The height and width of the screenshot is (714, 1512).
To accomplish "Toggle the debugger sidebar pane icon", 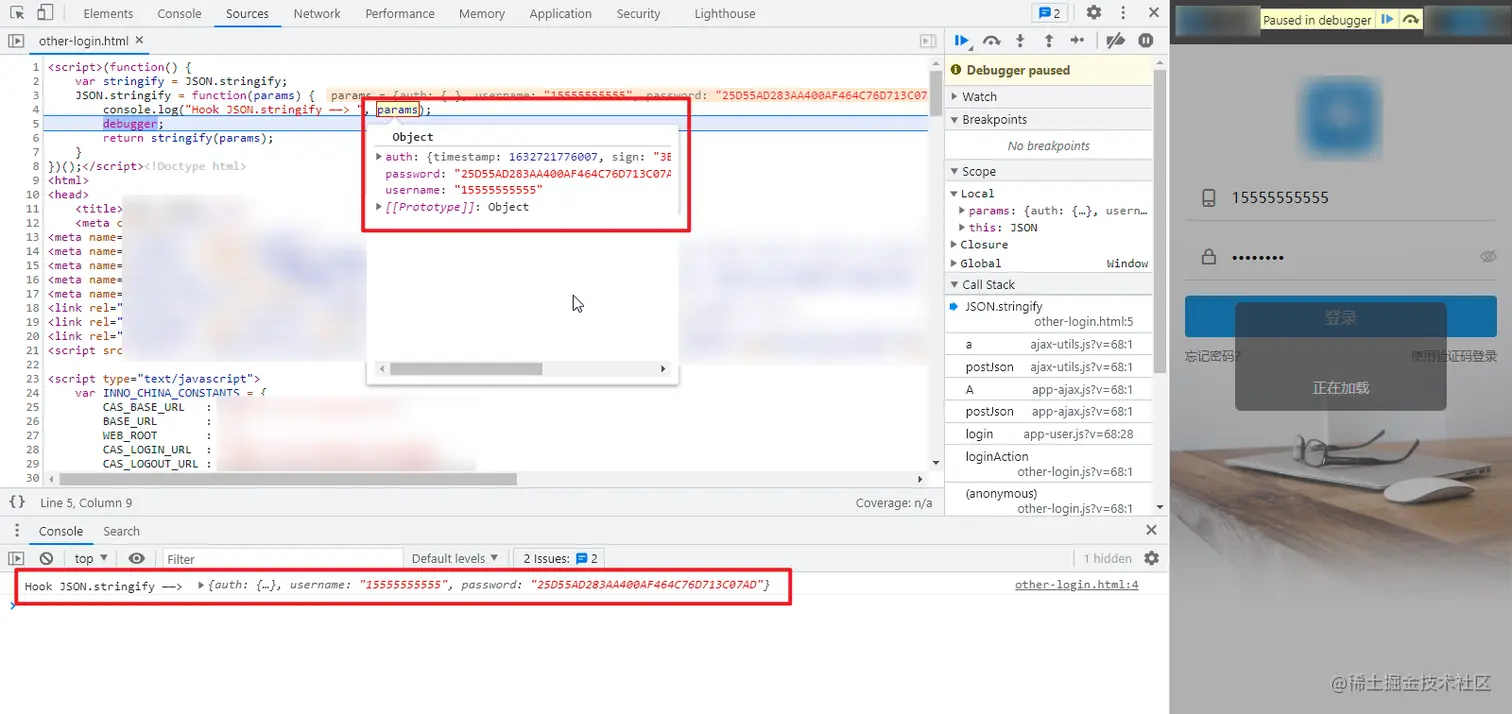I will [928, 41].
